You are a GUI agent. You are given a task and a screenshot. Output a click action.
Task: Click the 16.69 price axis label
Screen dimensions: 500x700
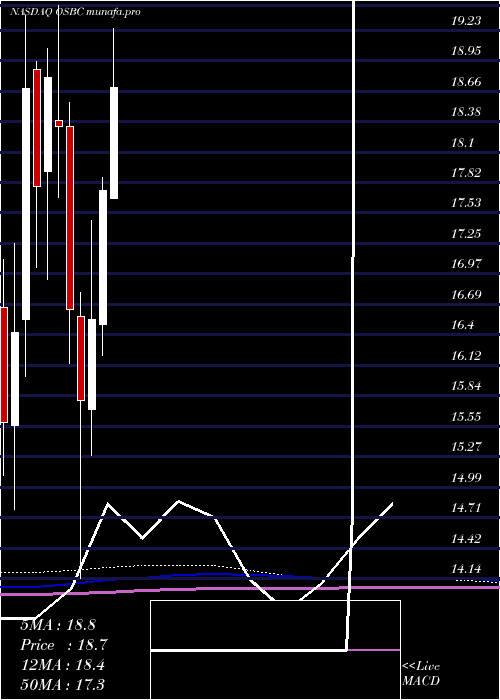pyautogui.click(x=466, y=295)
